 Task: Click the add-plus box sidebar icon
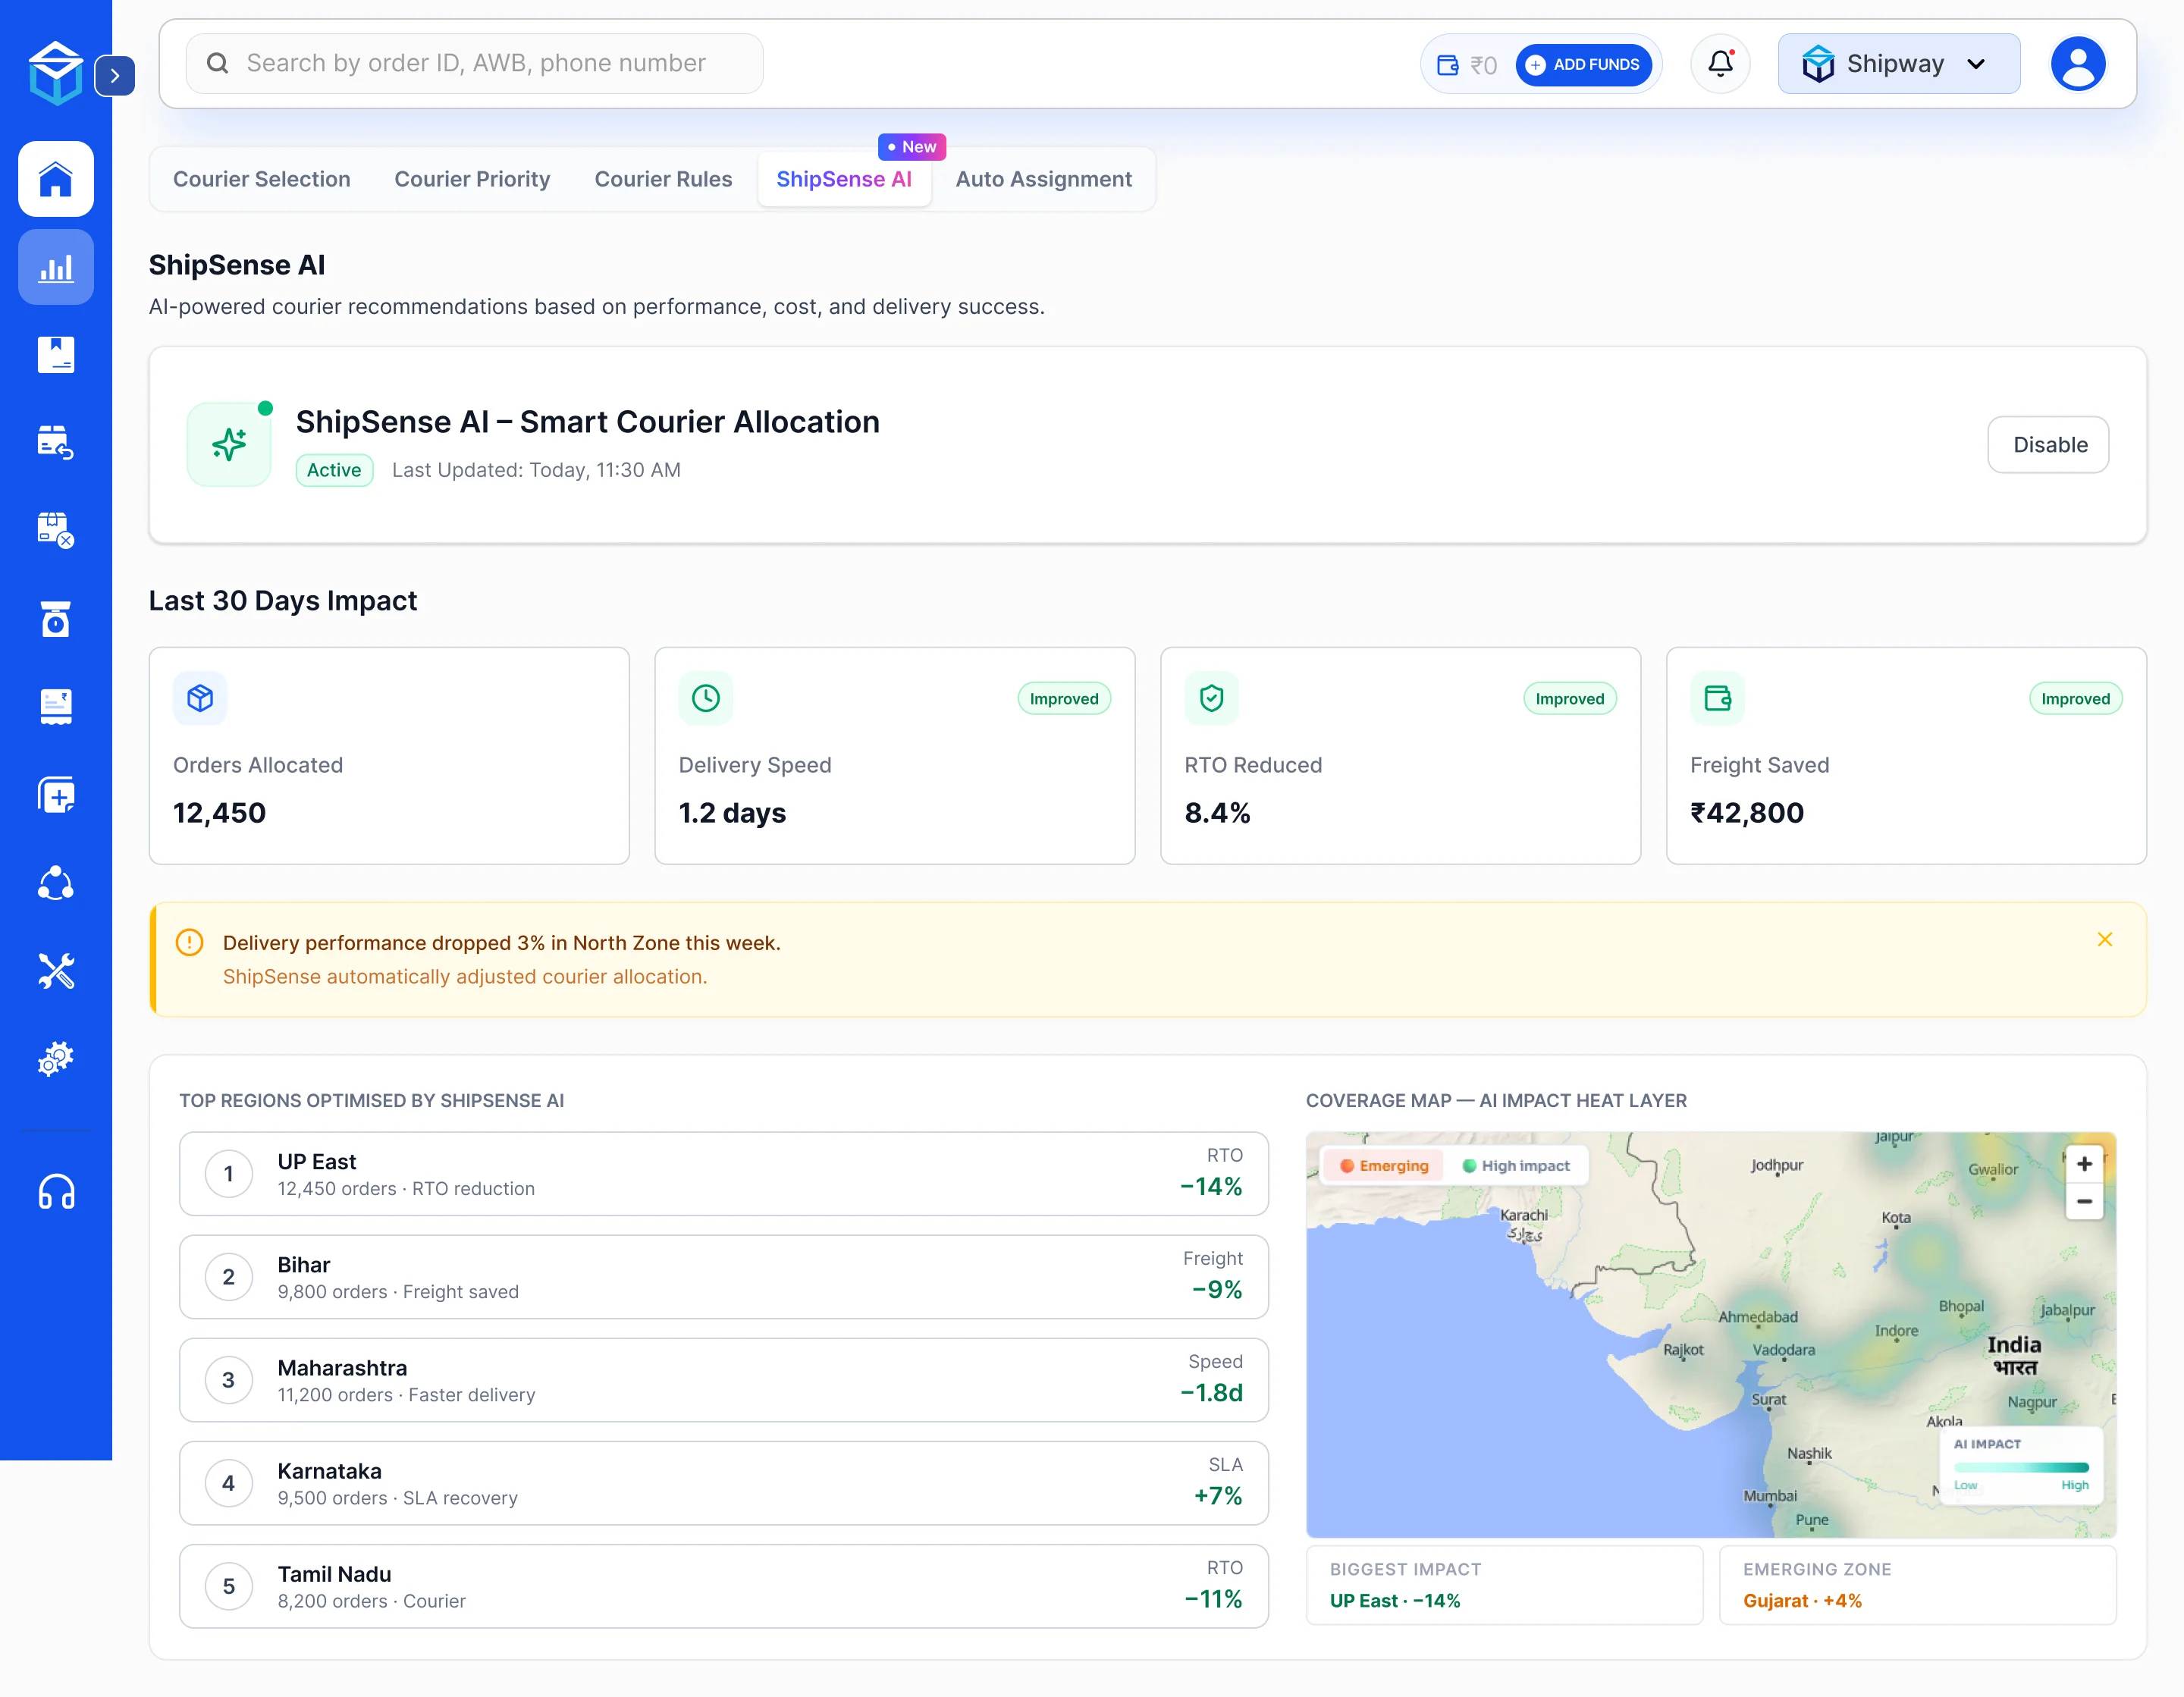[x=56, y=795]
